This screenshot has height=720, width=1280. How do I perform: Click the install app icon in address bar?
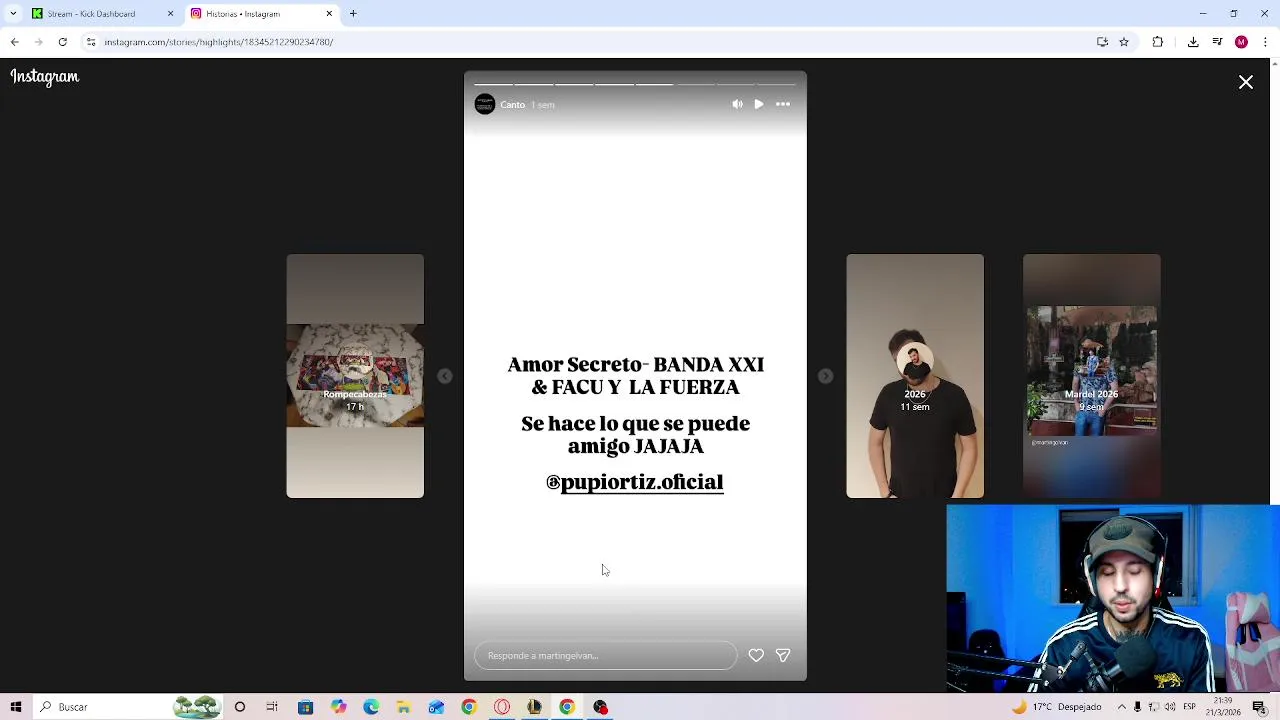1102,42
